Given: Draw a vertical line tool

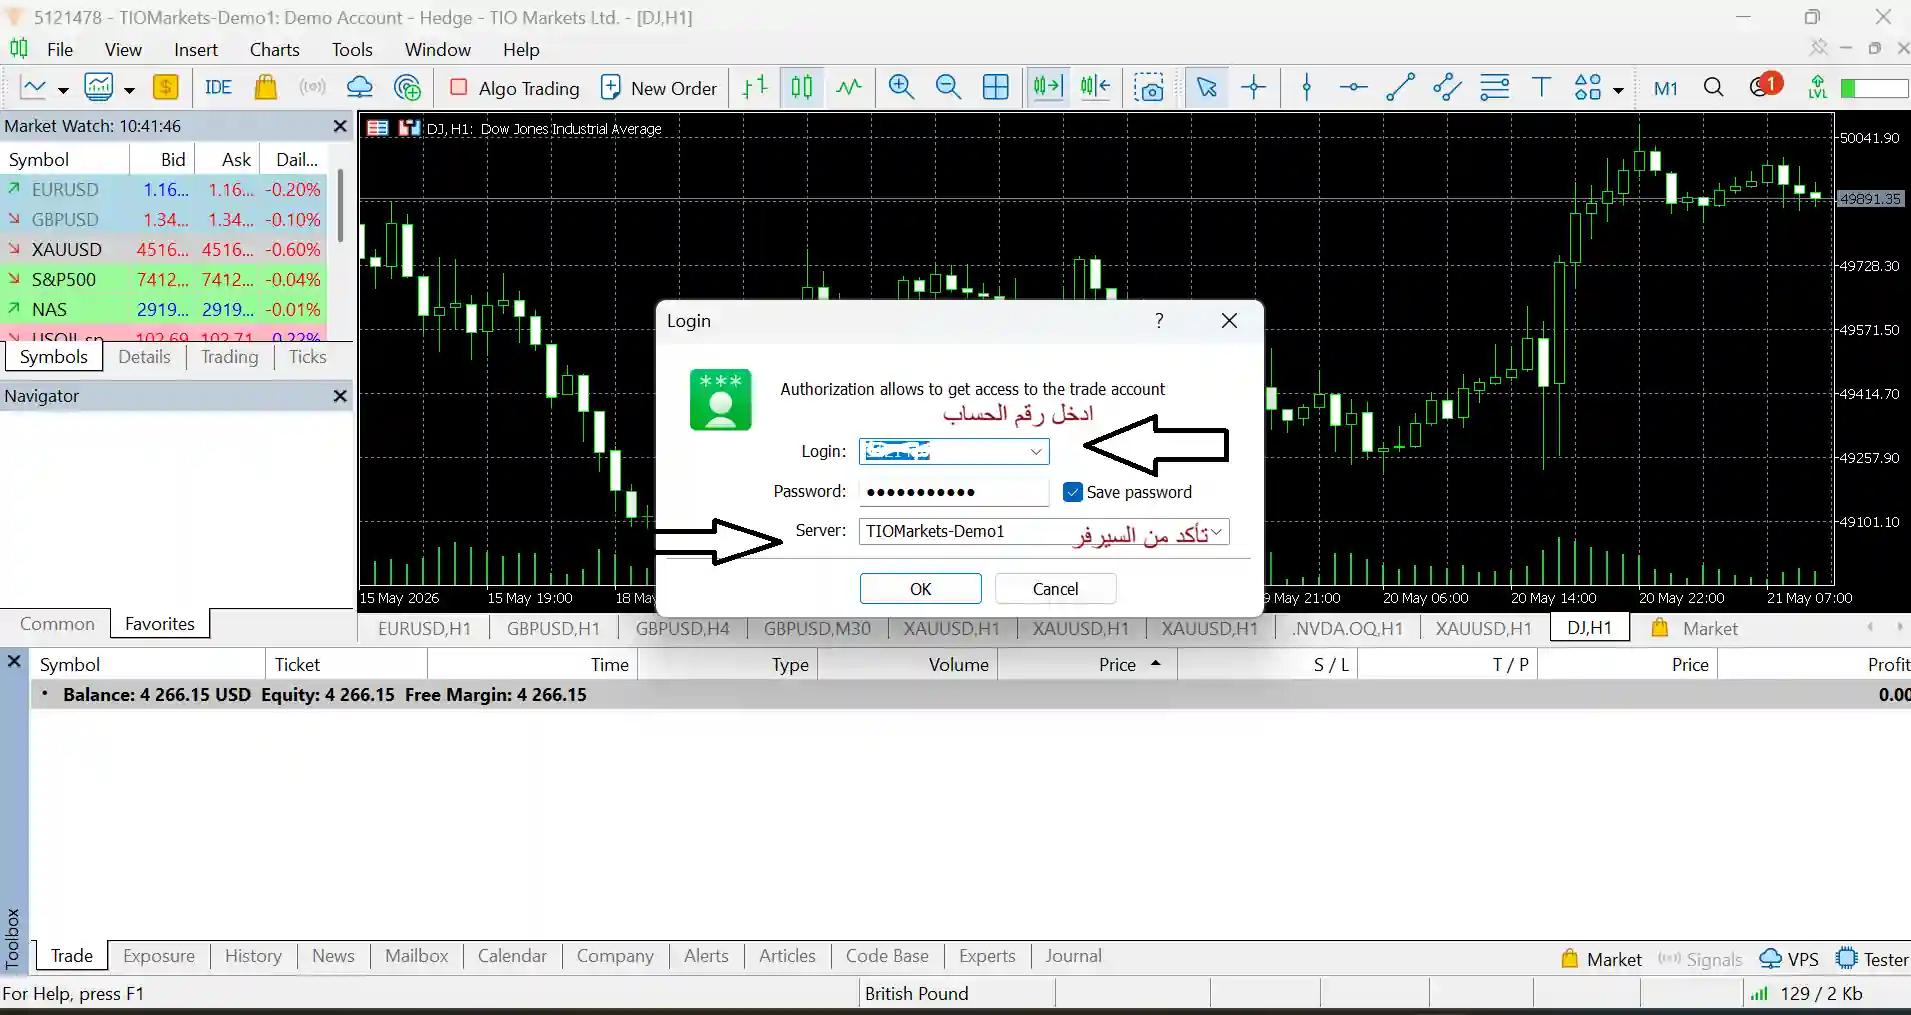Looking at the screenshot, I should click(x=1306, y=88).
